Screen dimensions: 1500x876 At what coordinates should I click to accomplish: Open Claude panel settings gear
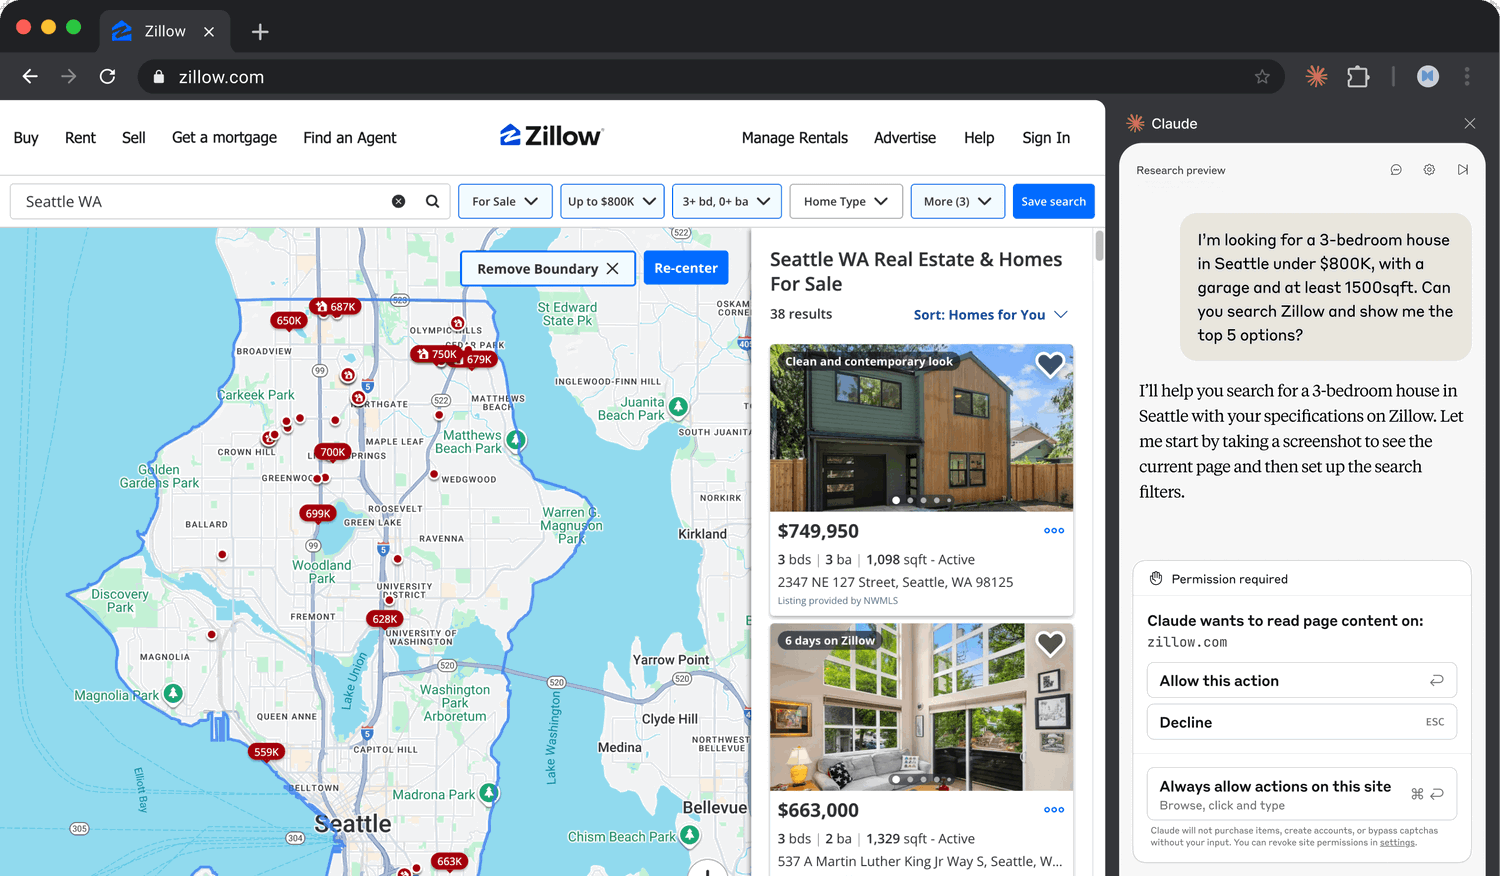tap(1429, 170)
